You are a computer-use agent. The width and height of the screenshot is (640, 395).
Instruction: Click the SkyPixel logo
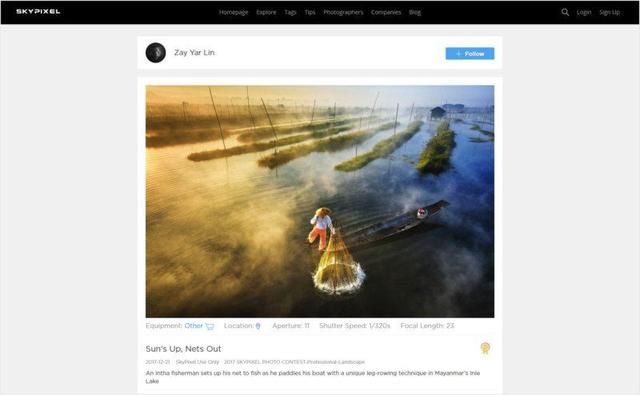38,11
